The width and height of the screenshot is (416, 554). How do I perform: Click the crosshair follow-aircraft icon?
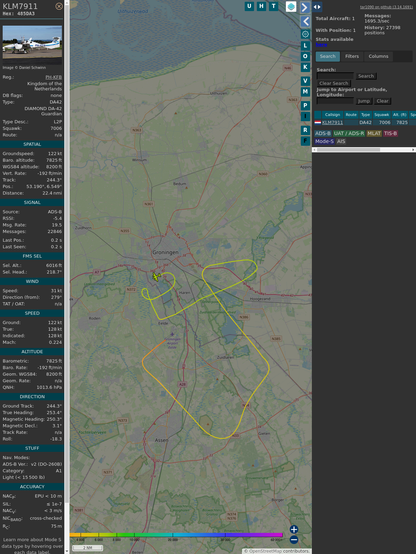click(x=305, y=34)
